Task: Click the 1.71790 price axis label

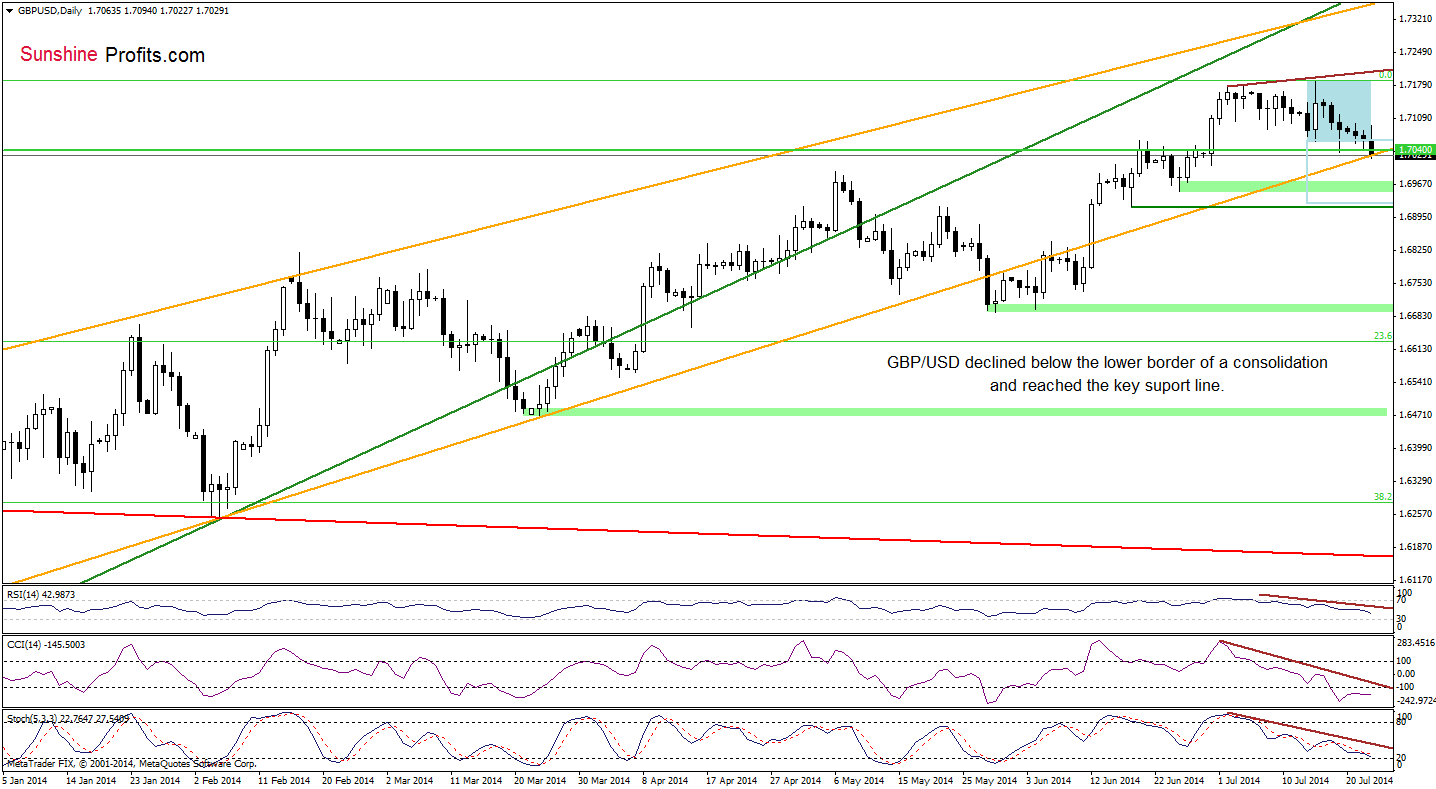Action: (1414, 85)
